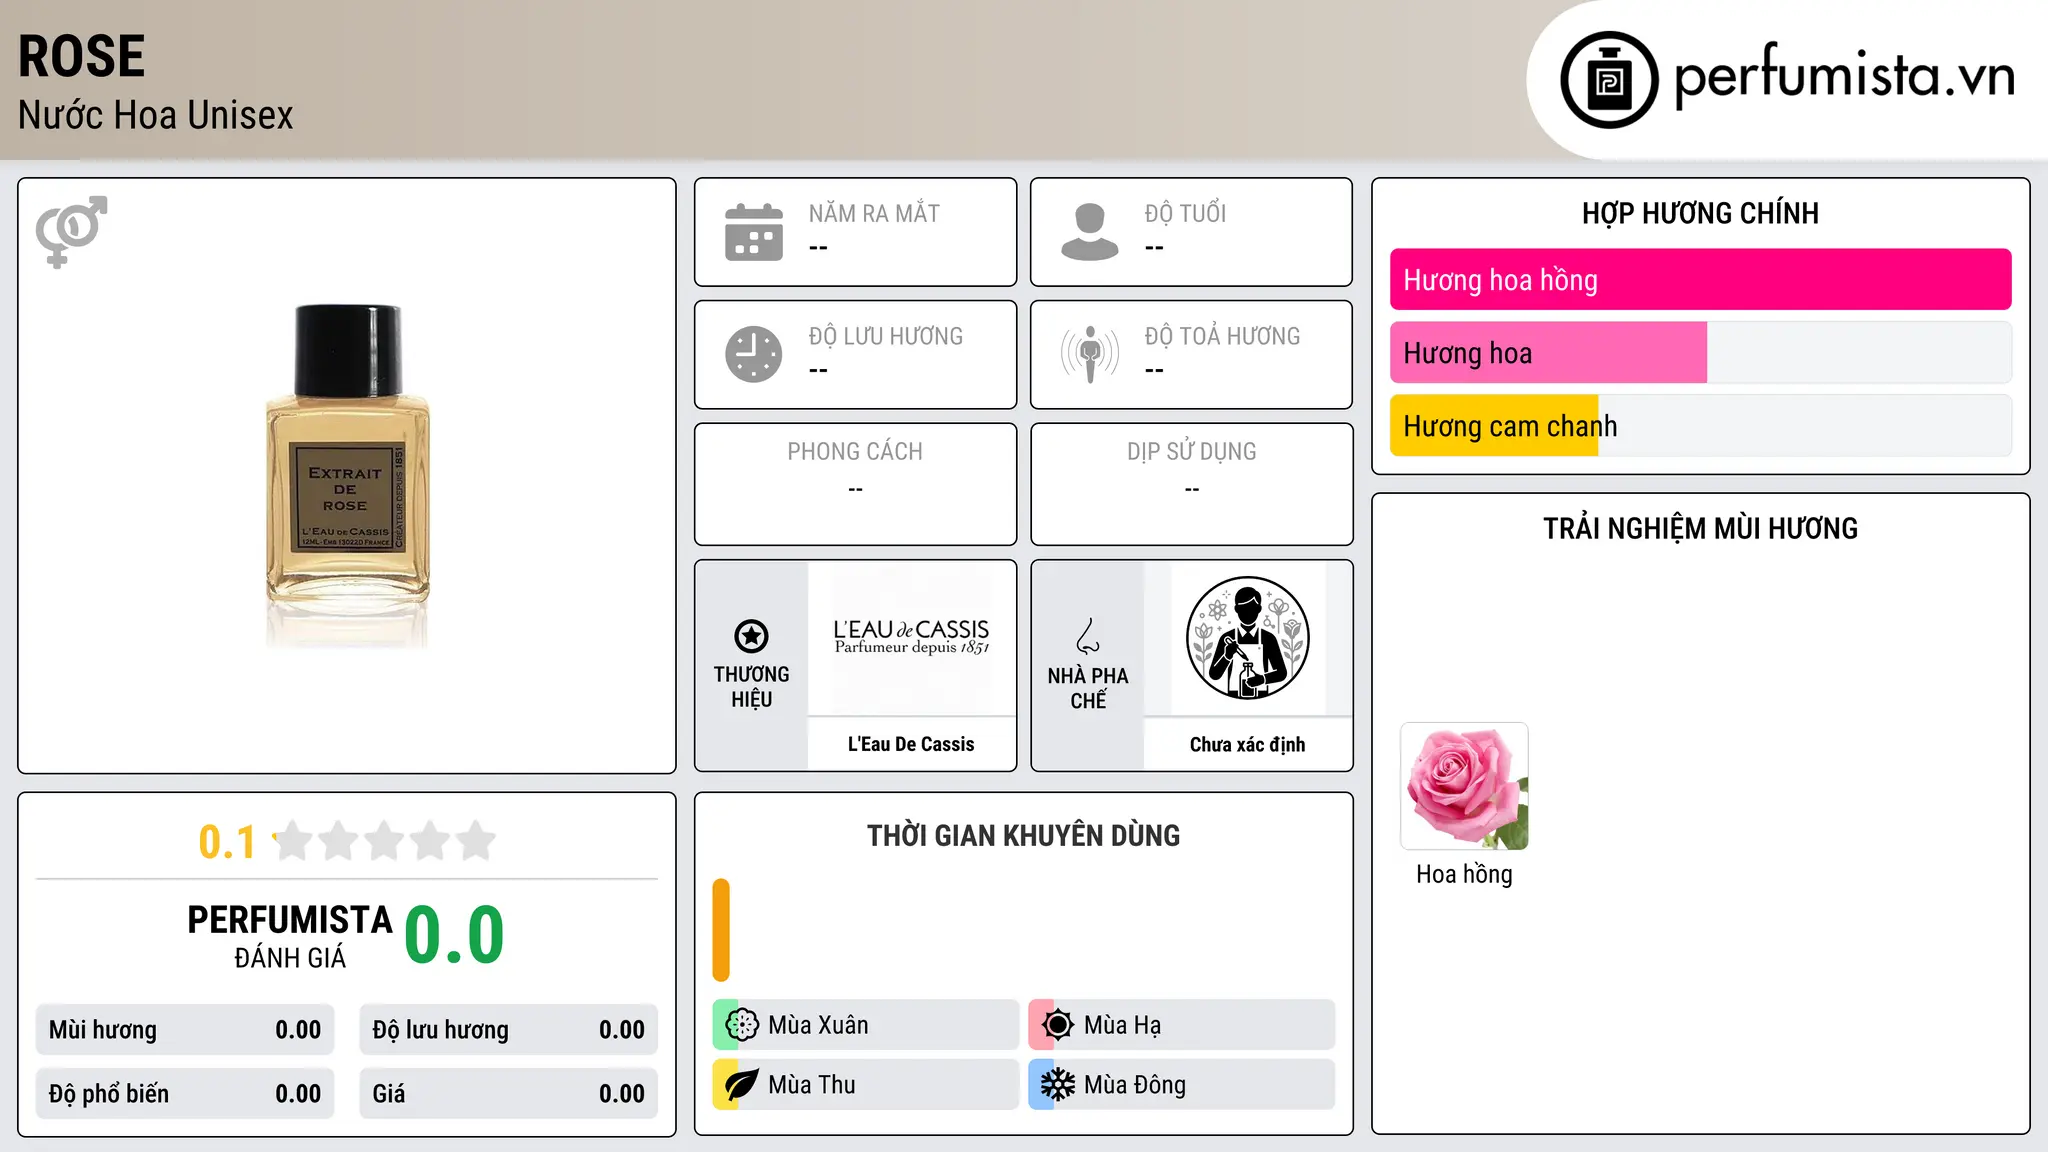
Task: Click the perfumista.vn bottle logo icon
Action: pyautogui.click(x=1609, y=80)
